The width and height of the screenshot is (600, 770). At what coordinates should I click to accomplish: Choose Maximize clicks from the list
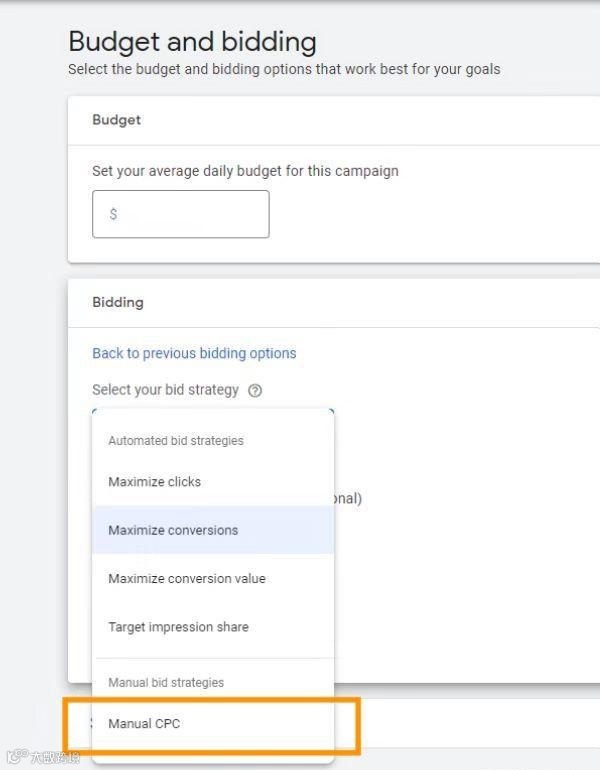[x=154, y=482]
